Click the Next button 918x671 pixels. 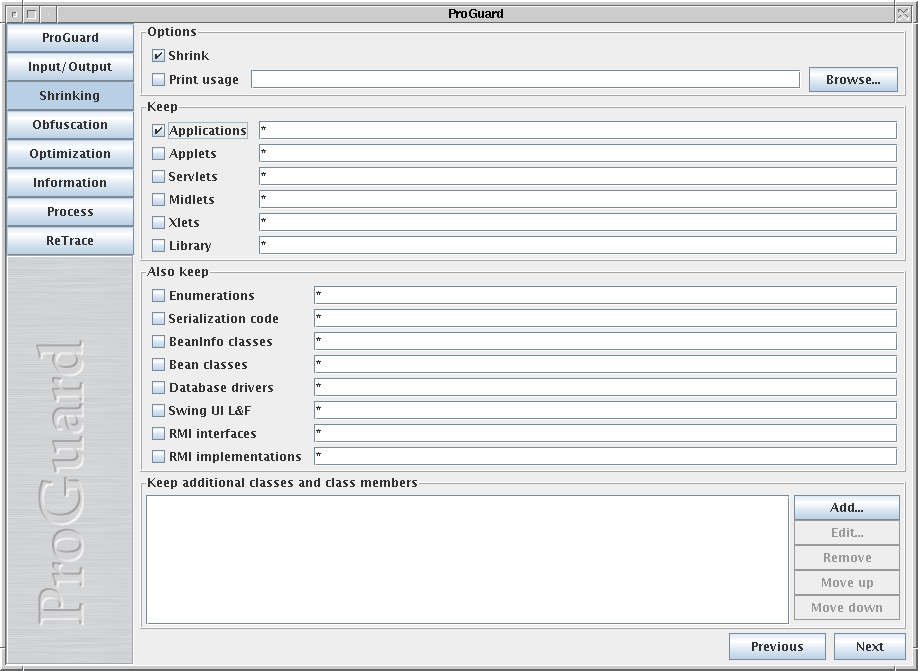[869, 647]
